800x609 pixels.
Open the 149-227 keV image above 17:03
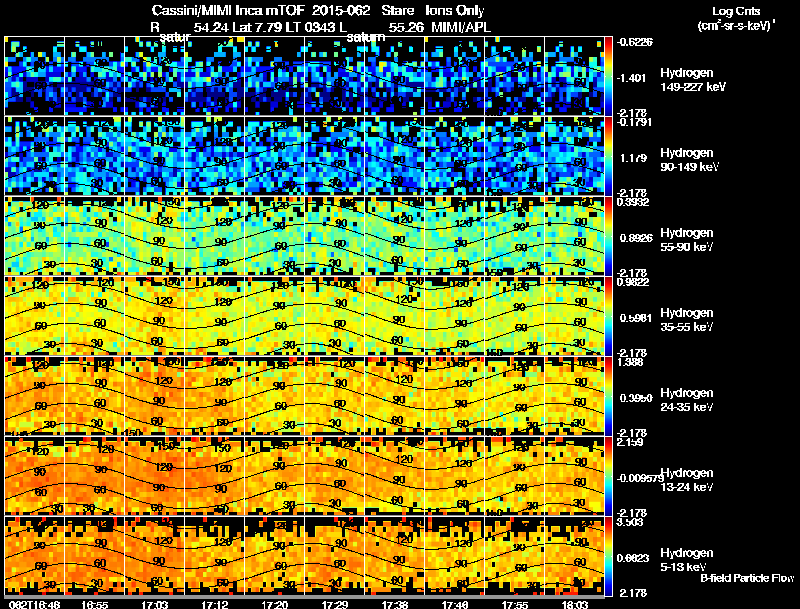point(155,76)
